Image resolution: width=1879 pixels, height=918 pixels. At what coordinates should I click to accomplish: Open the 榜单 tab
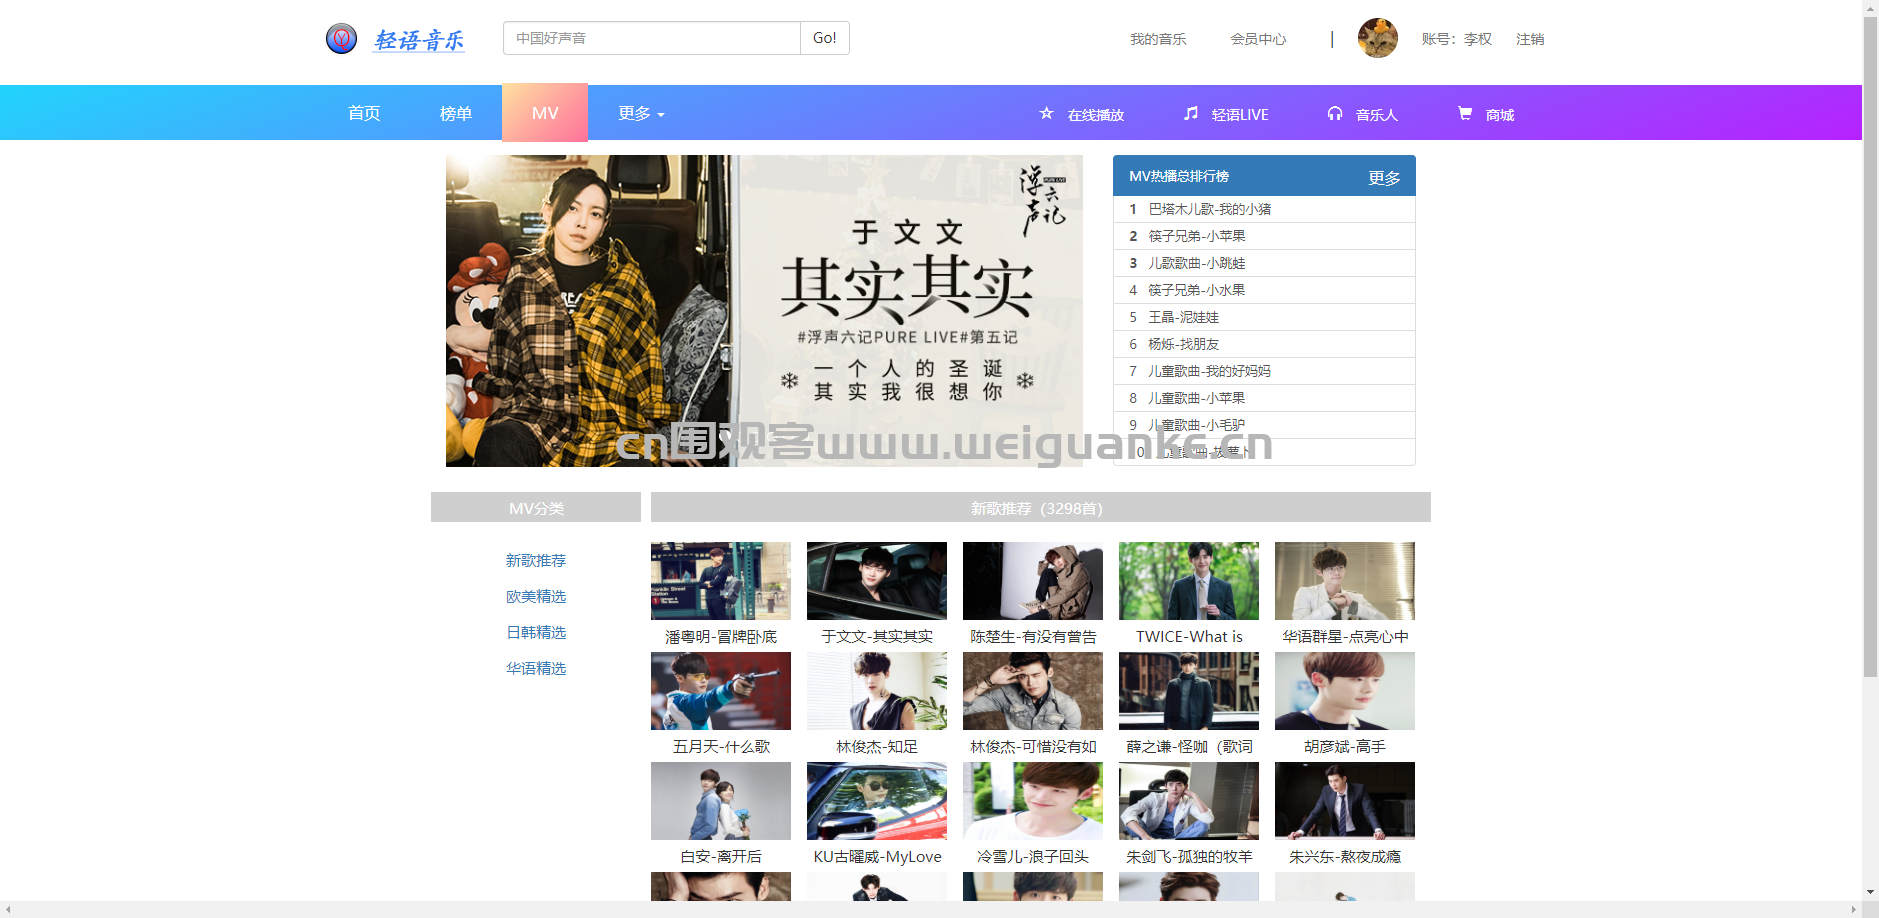click(456, 113)
